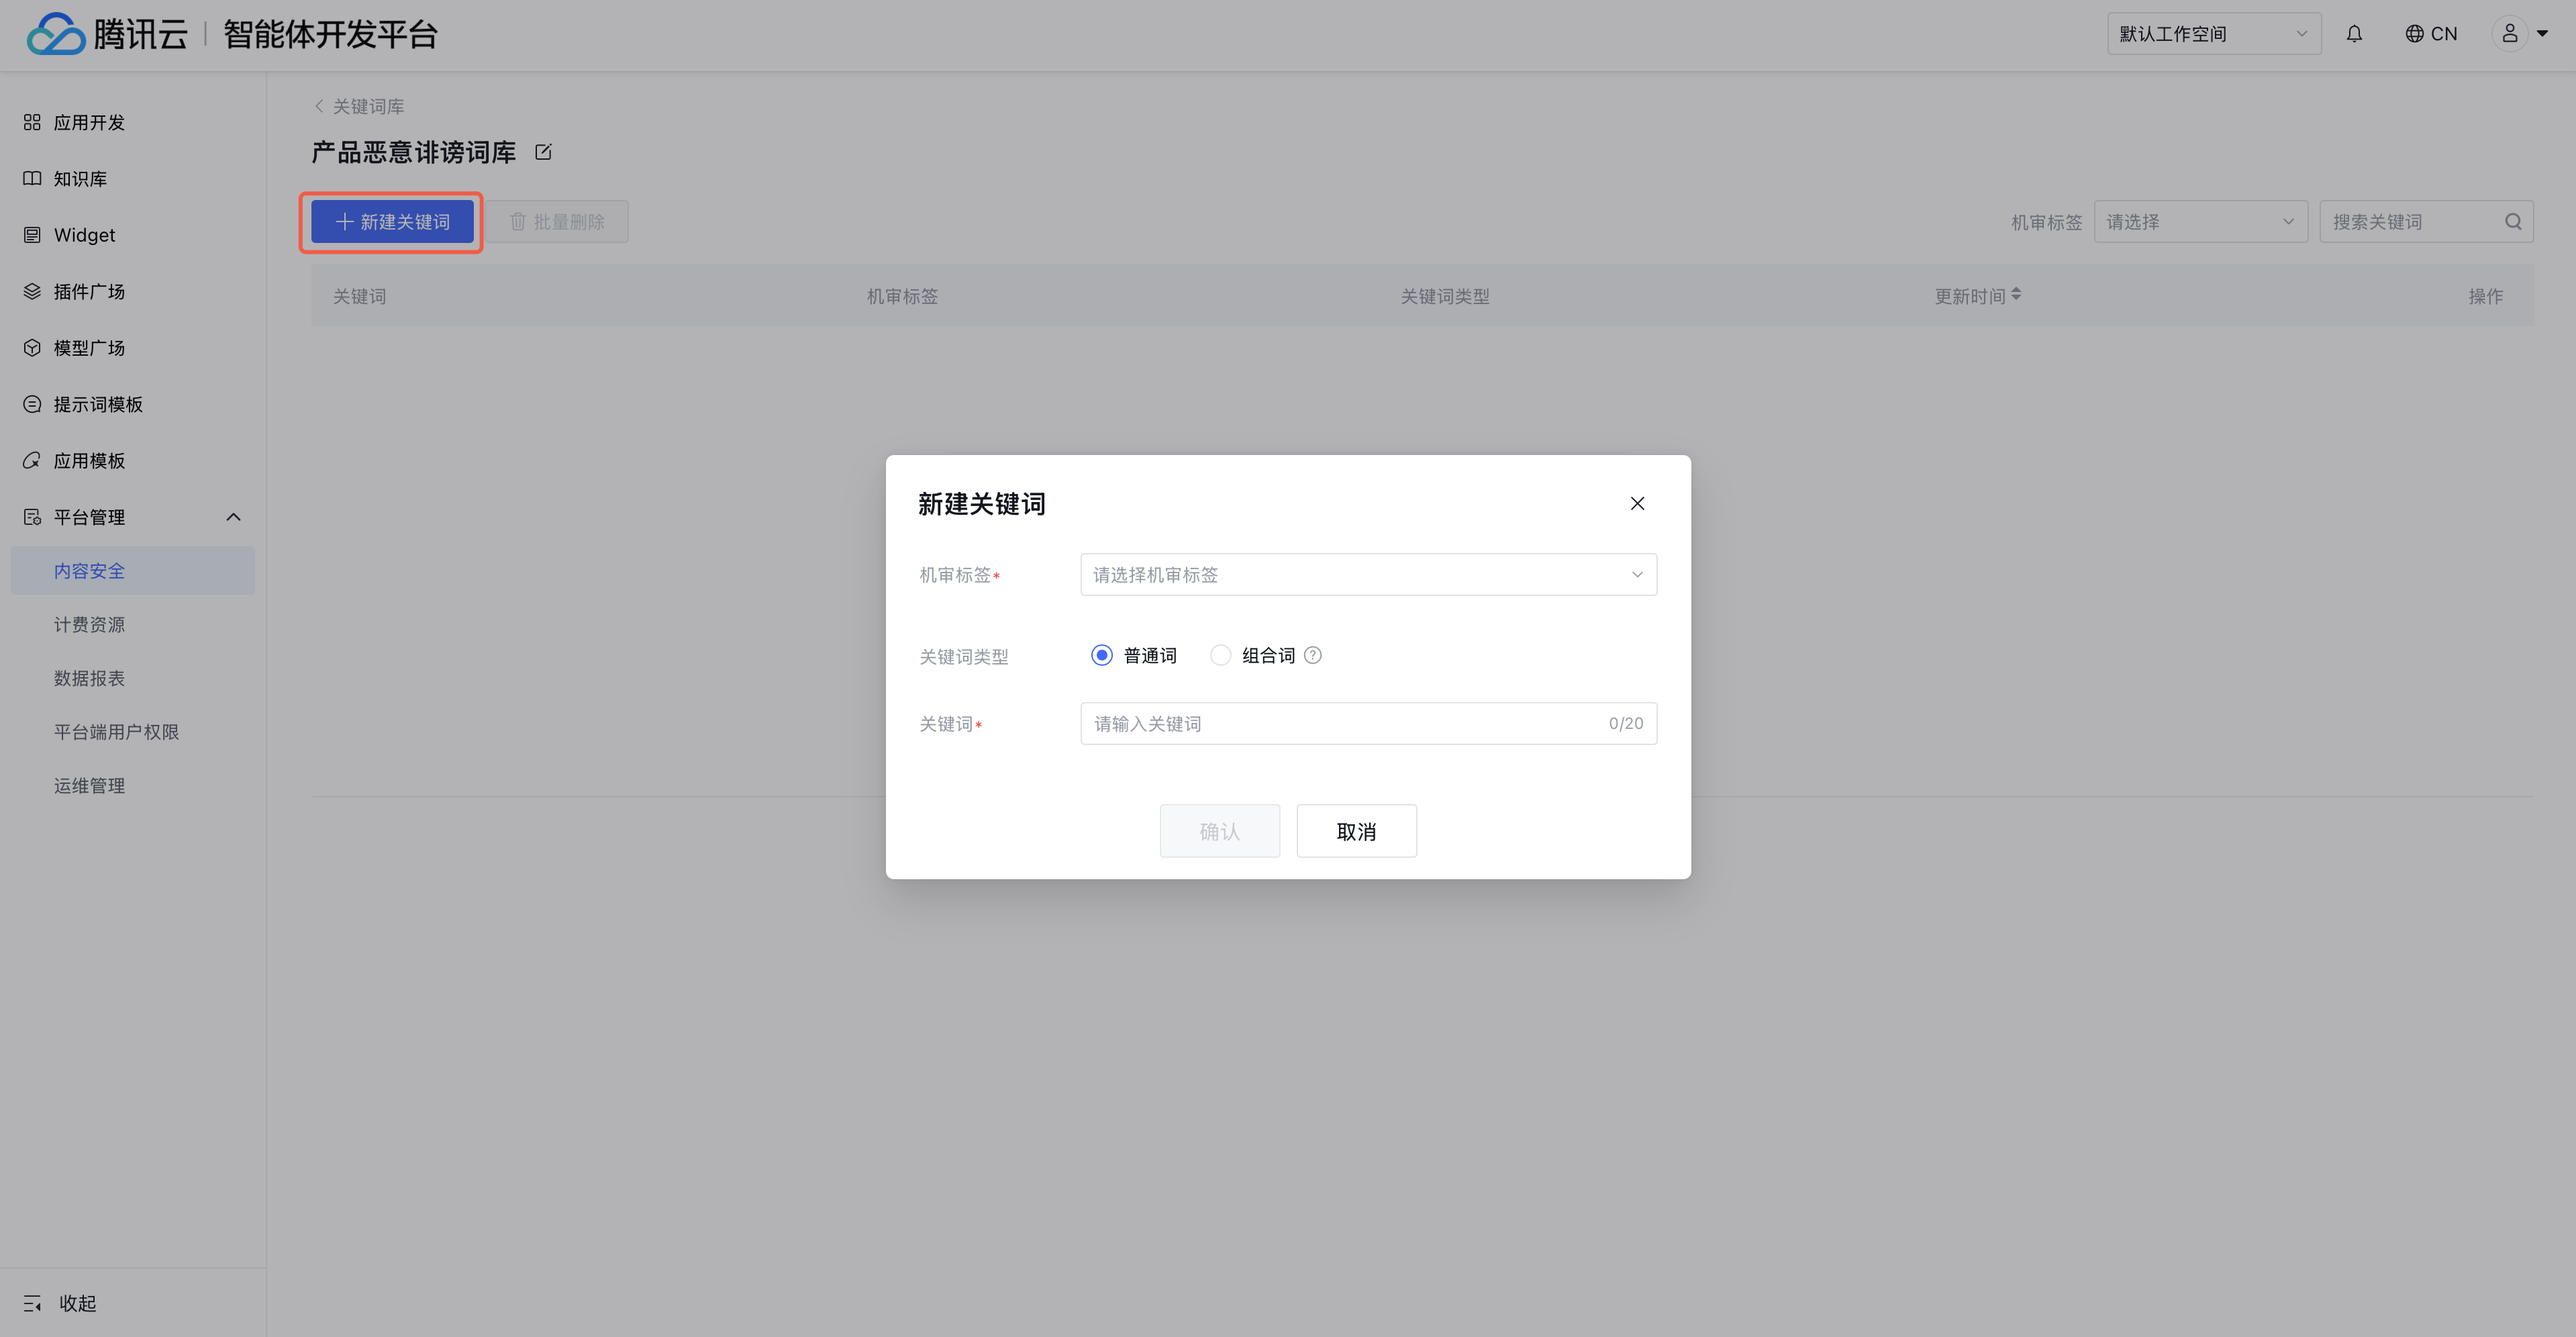Close the 新建关键词 dialog with X
Viewport: 2576px width, 1337px height.
1637,503
